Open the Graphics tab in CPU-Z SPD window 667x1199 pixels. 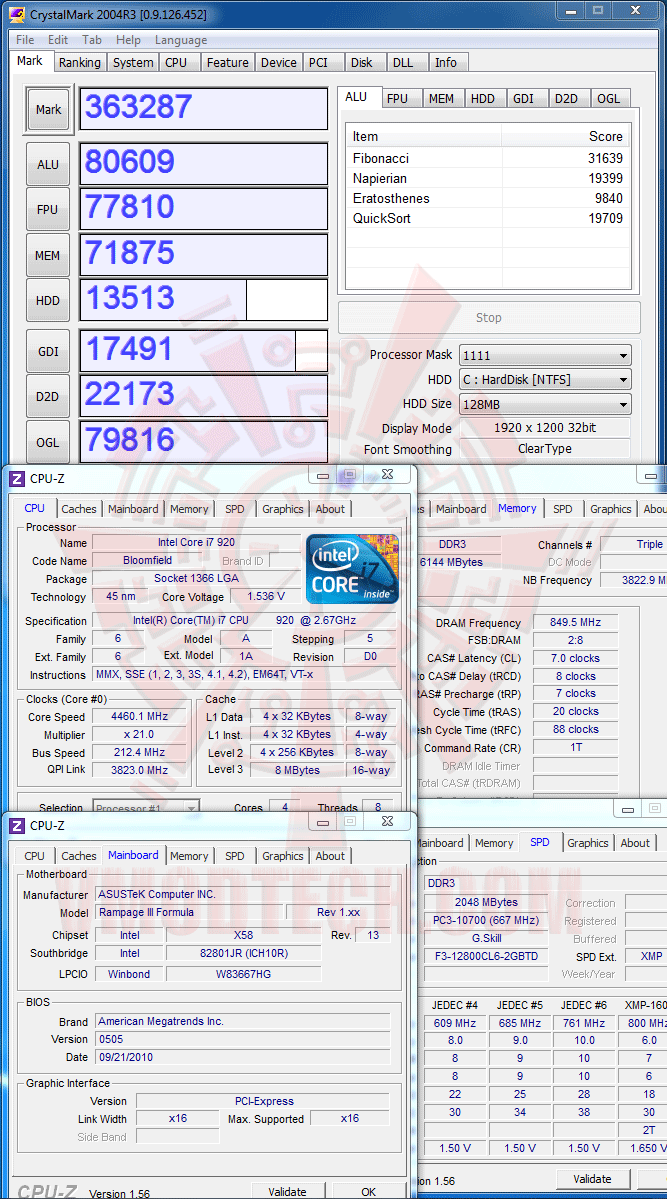(587, 843)
